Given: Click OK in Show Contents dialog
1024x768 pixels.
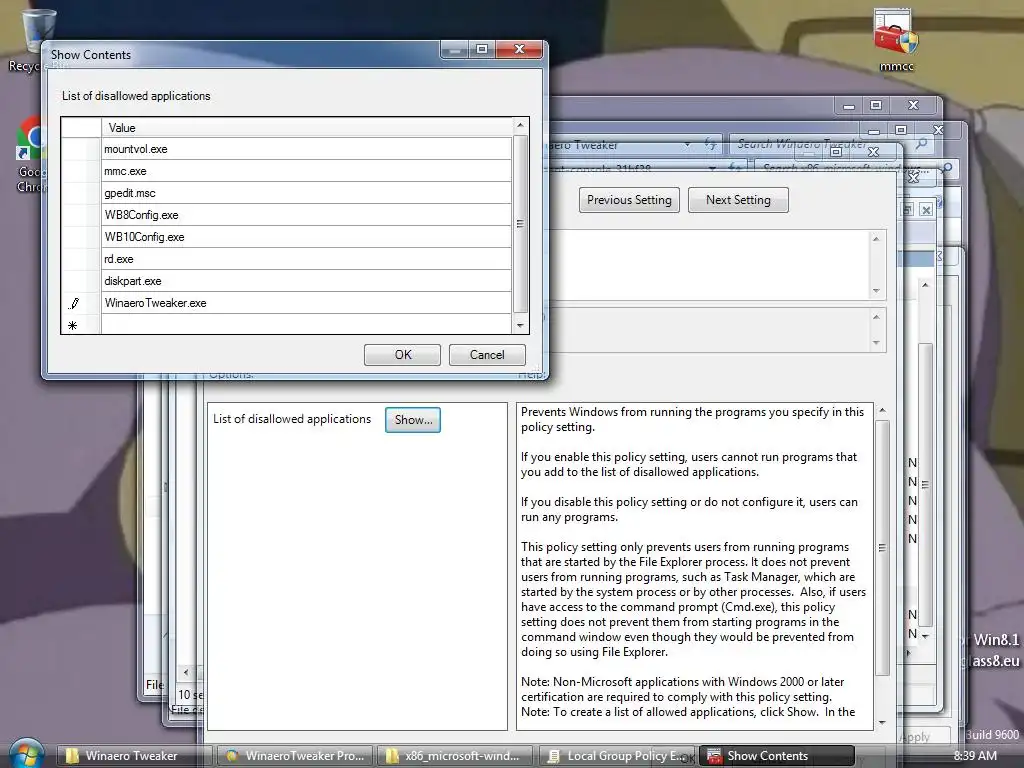Looking at the screenshot, I should (402, 355).
